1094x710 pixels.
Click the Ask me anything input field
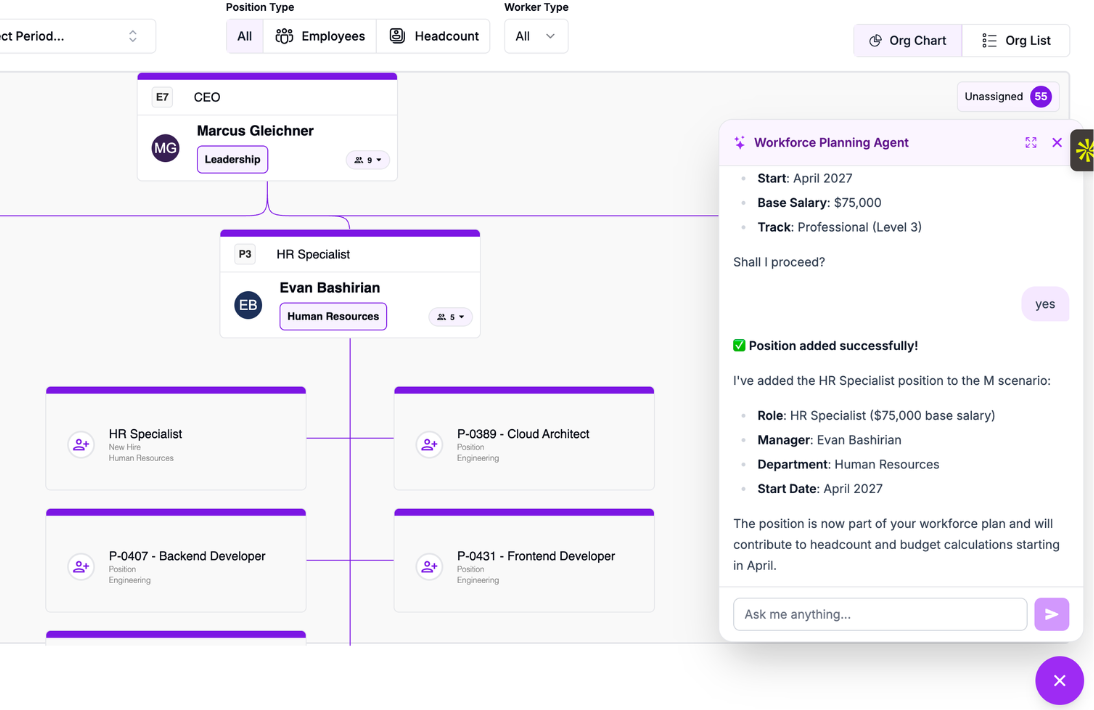(x=880, y=614)
